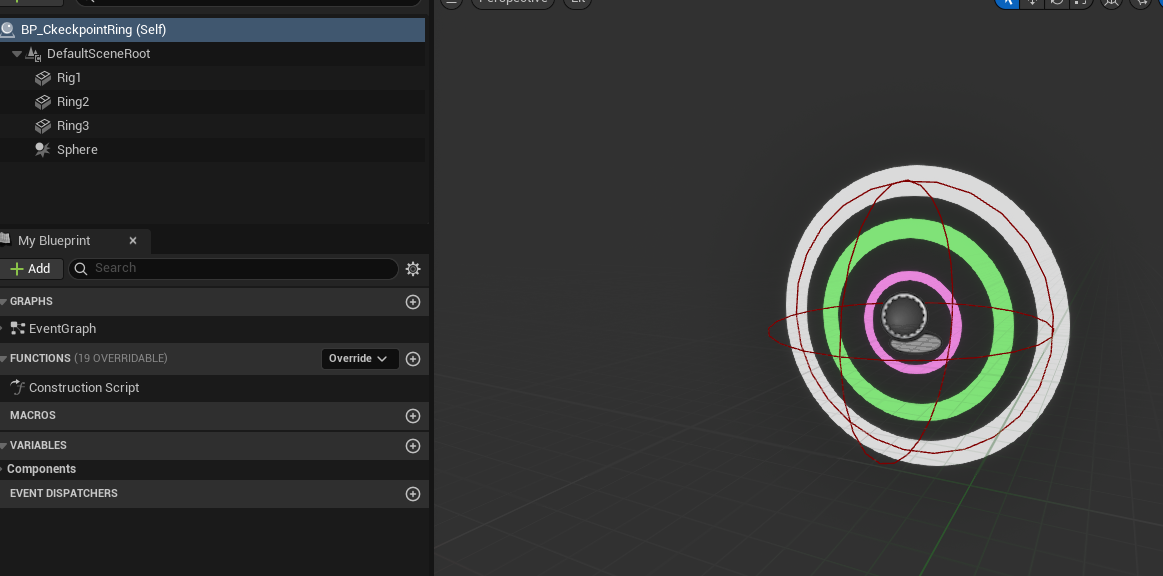Add a new macro with plus icon
Viewport: 1163px width, 576px height.
coord(413,416)
